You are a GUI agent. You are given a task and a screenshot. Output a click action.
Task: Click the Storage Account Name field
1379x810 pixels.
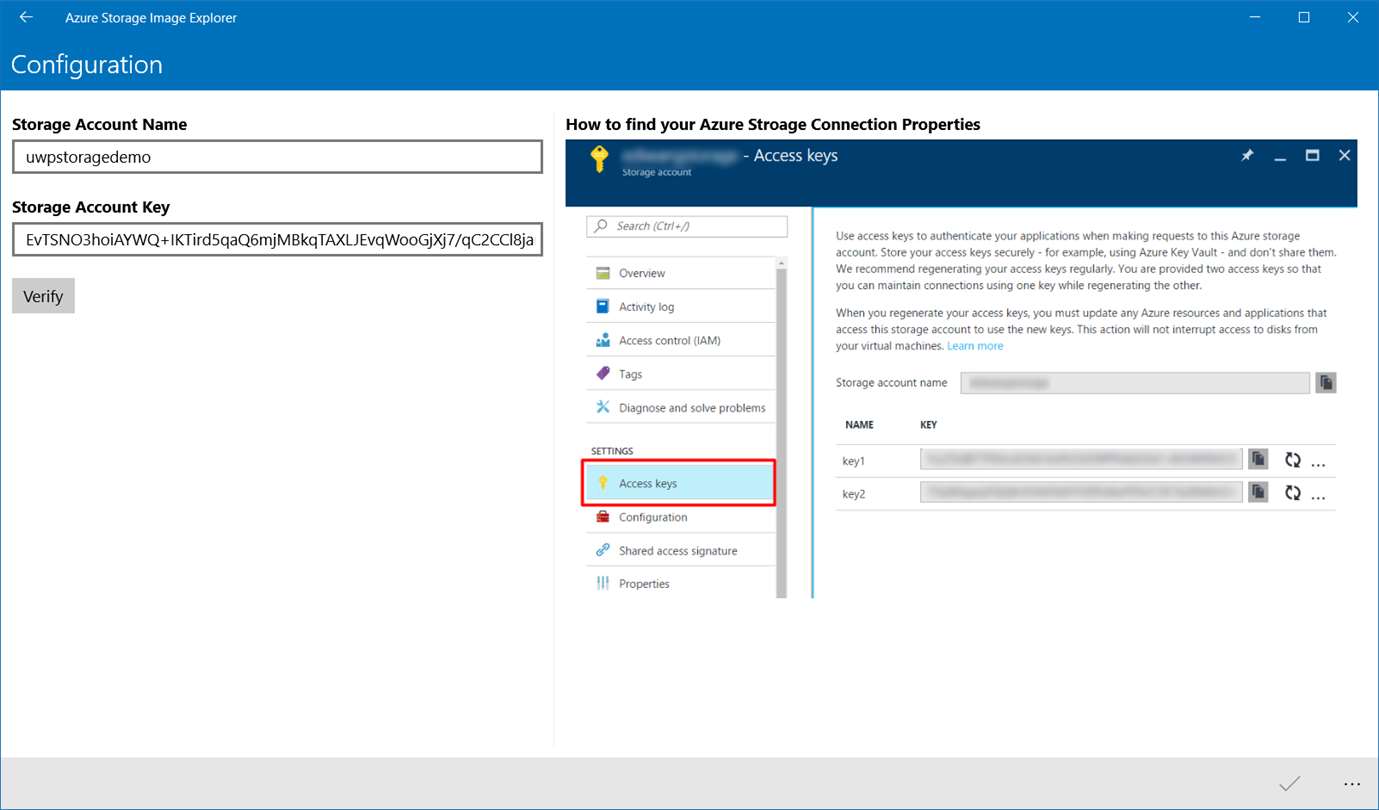pyautogui.click(x=277, y=157)
